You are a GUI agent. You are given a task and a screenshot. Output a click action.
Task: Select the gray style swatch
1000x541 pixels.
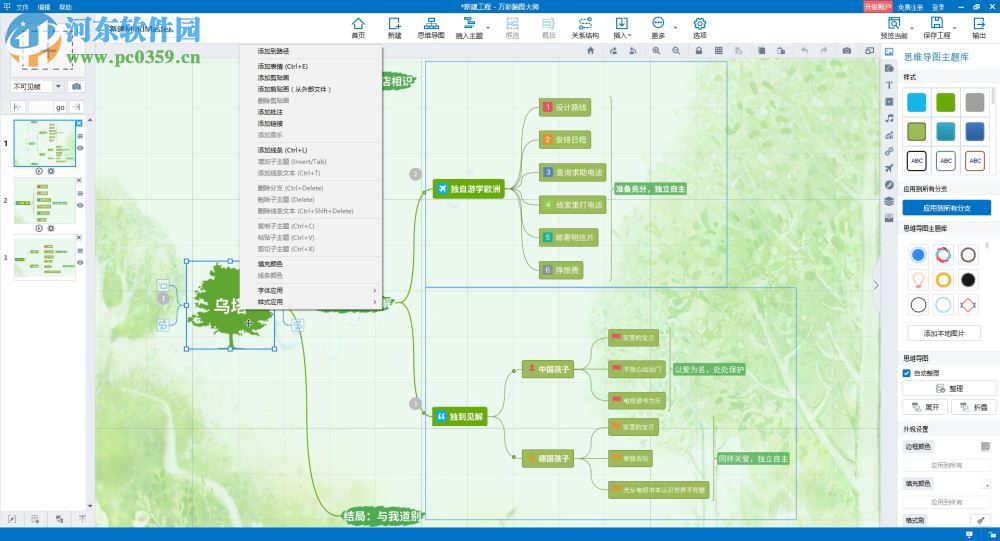coord(975,102)
